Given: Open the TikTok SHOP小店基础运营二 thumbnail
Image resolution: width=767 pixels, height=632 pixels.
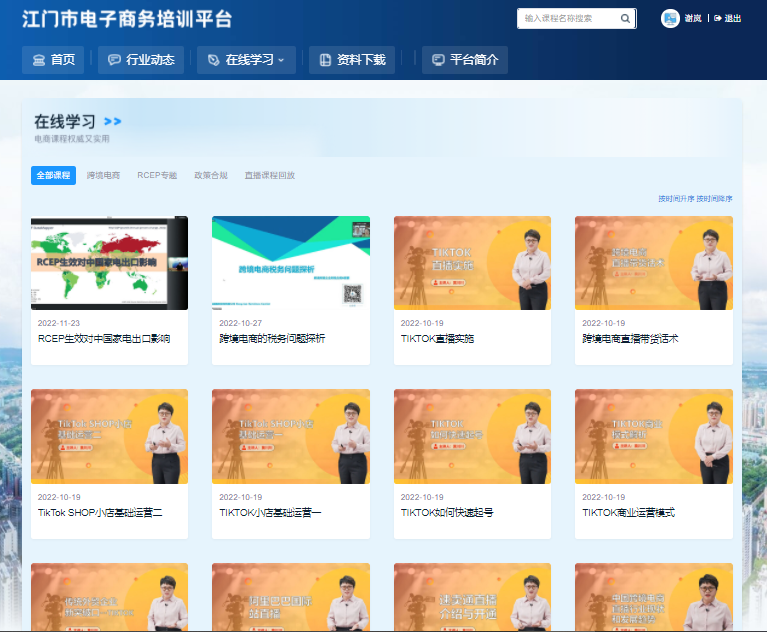Looking at the screenshot, I should click(110, 436).
